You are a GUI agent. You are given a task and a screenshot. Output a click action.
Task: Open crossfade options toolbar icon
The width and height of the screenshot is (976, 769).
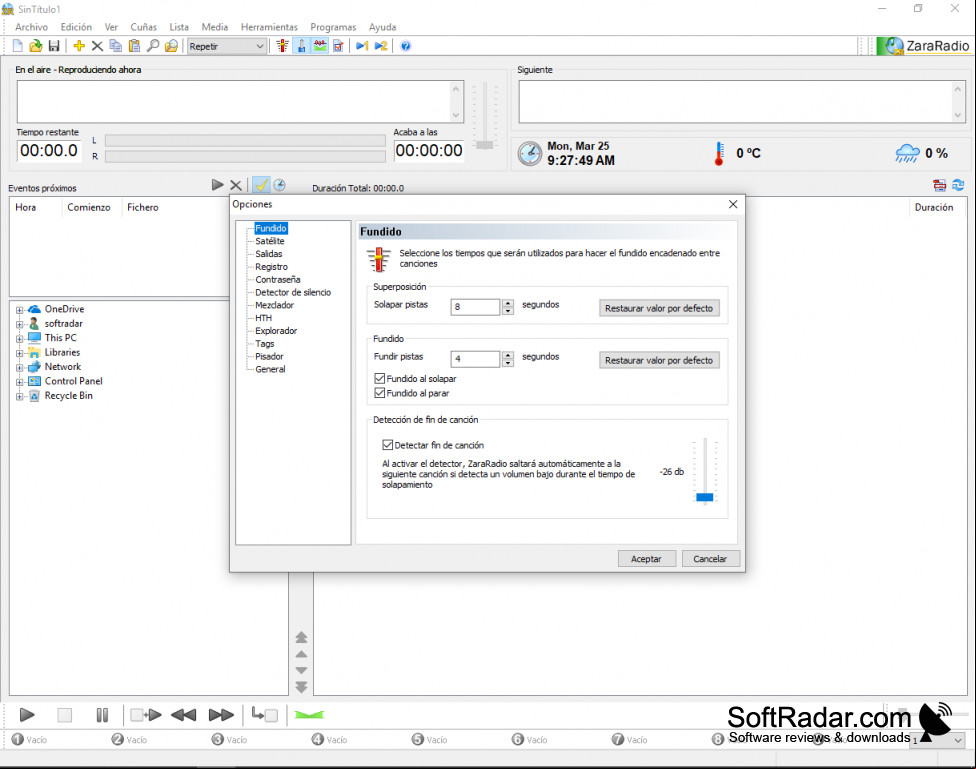(283, 46)
